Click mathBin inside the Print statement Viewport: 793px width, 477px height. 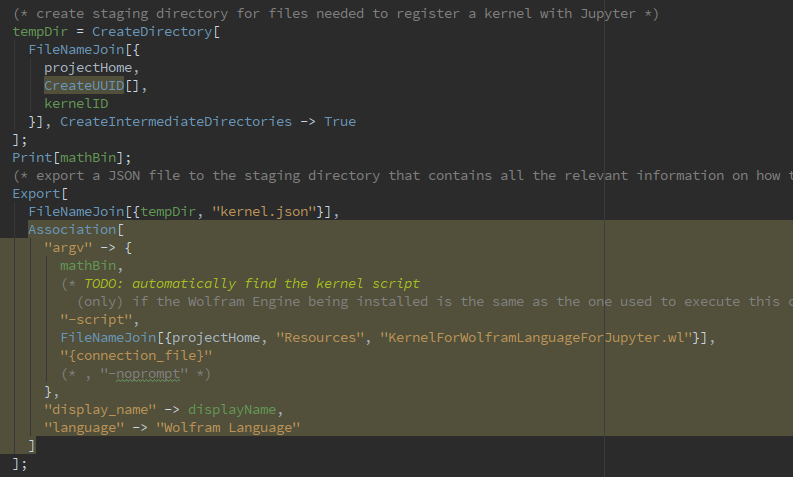click(x=87, y=157)
